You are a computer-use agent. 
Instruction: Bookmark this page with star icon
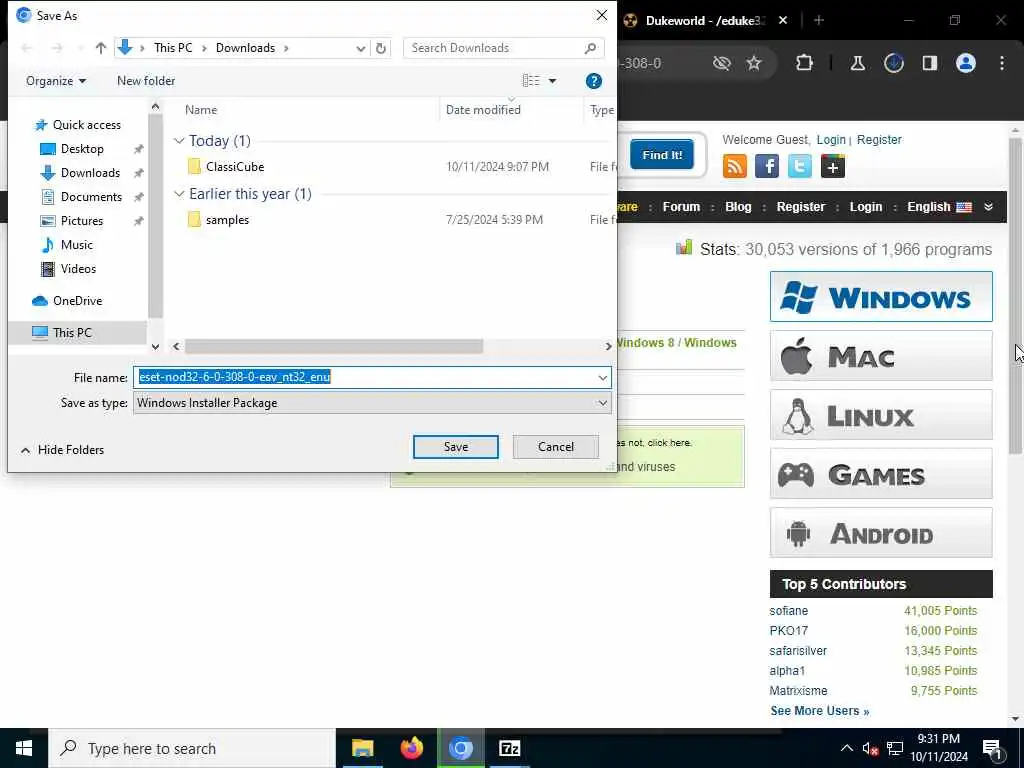click(754, 63)
